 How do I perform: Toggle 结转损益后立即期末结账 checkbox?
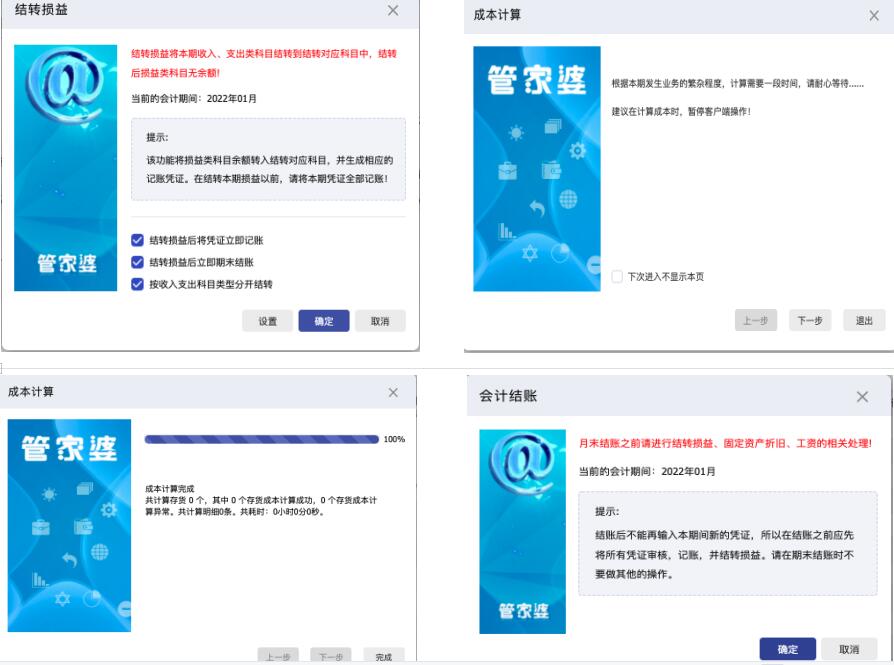[x=137, y=262]
